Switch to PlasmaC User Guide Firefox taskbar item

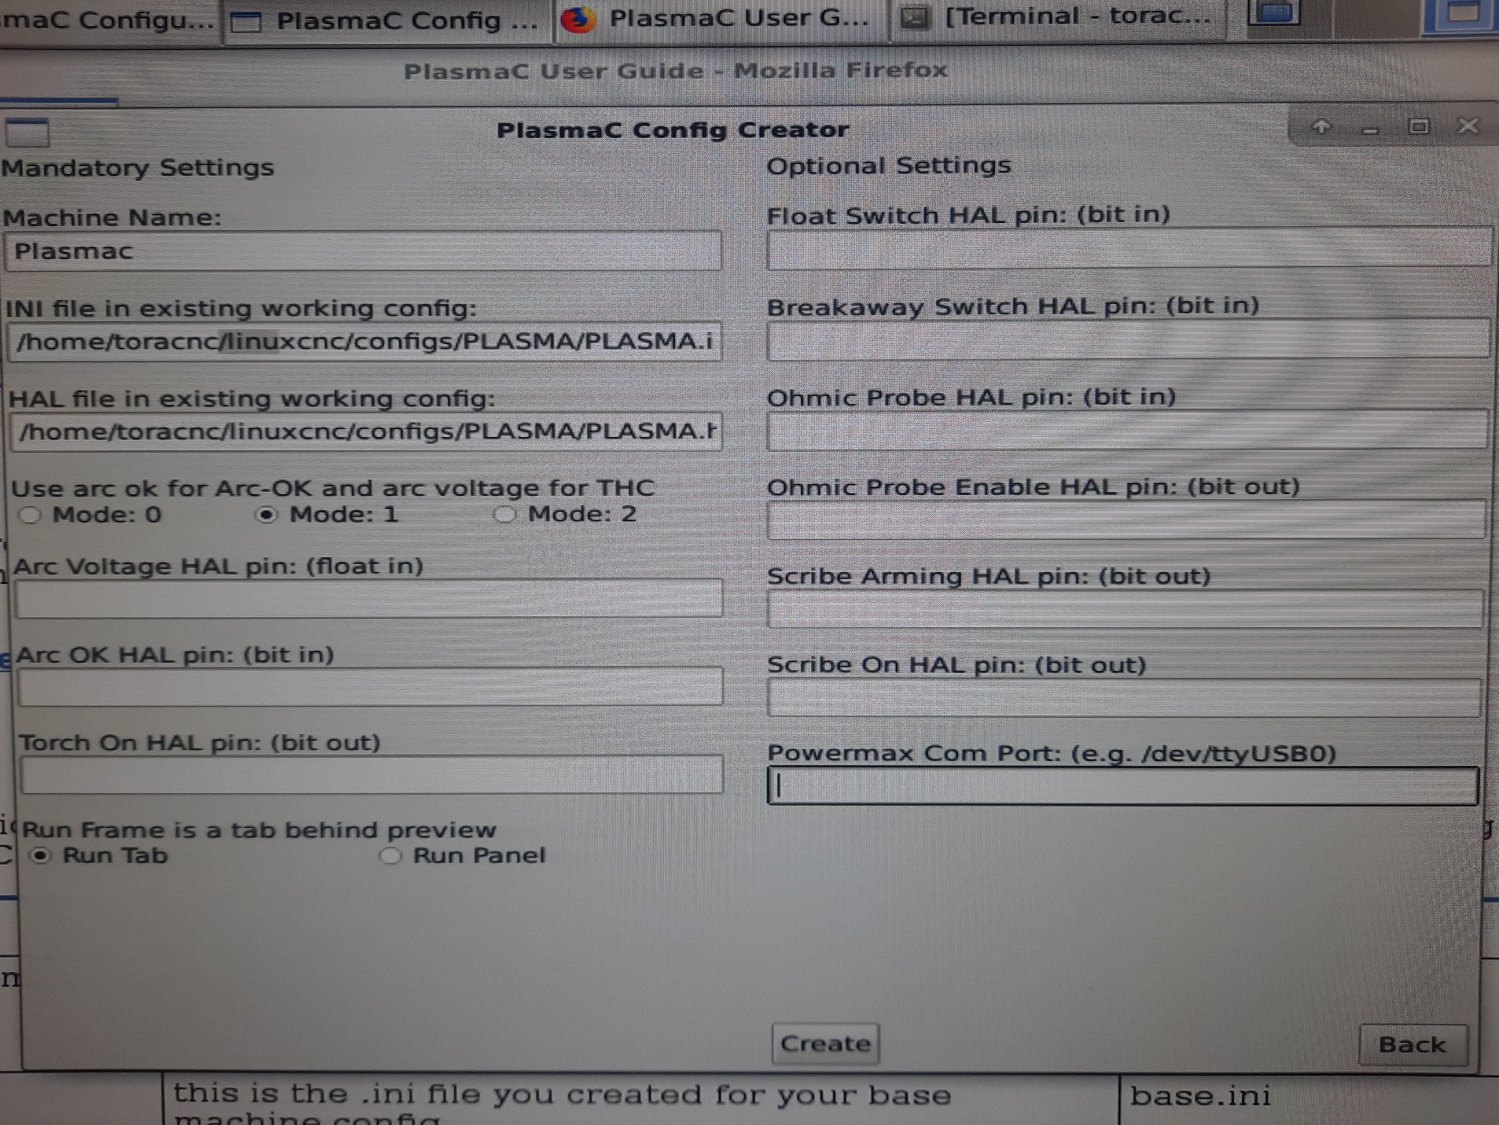(x=720, y=19)
